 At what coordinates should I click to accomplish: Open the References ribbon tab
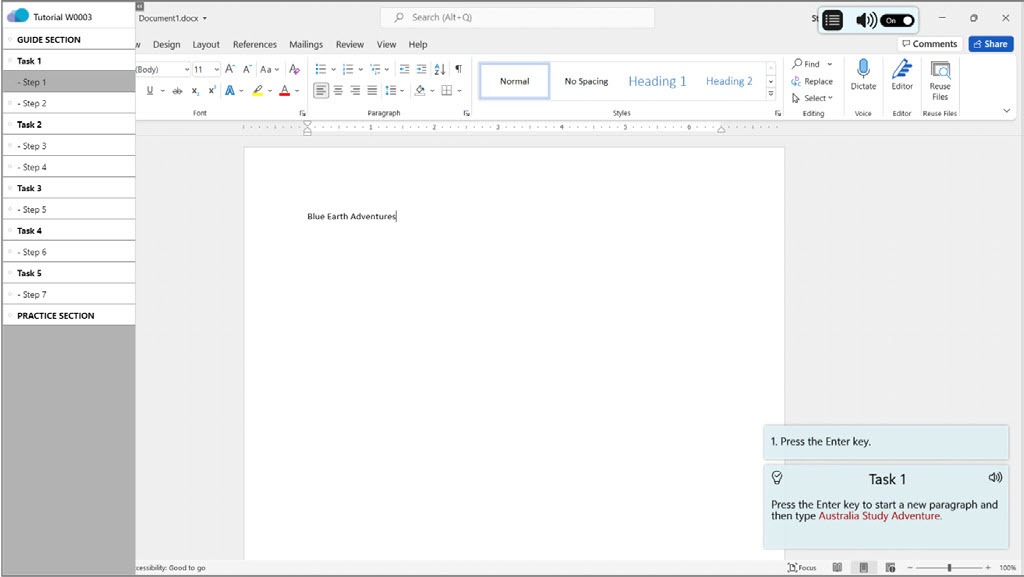click(255, 44)
